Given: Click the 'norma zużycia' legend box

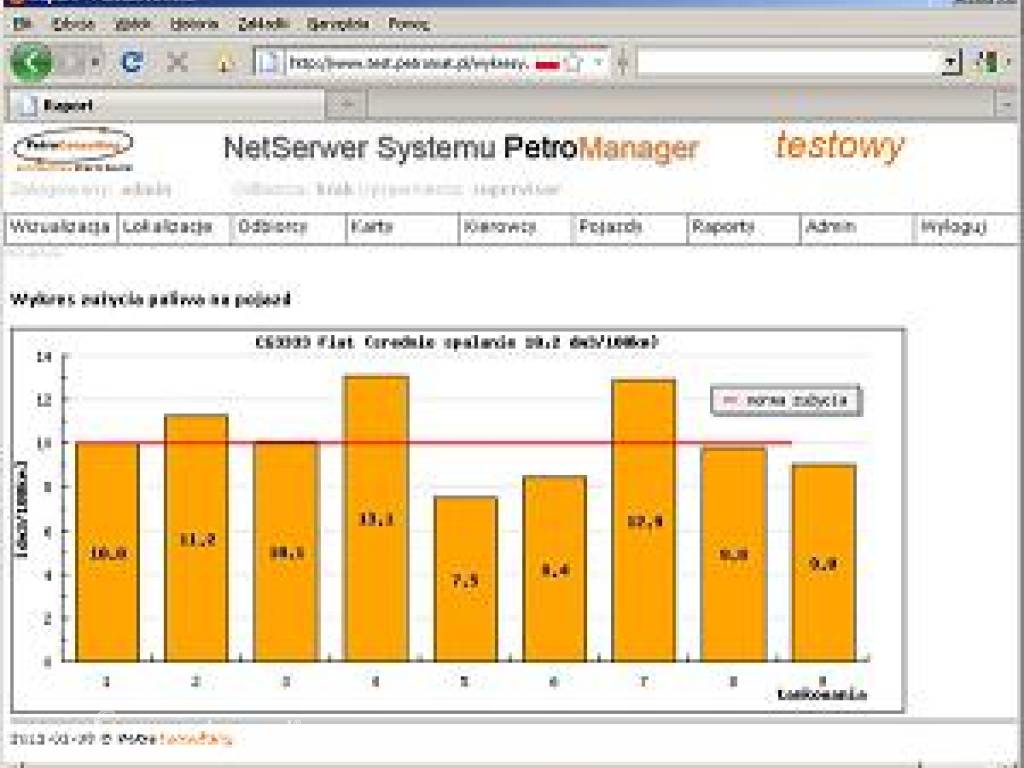Looking at the screenshot, I should [786, 400].
